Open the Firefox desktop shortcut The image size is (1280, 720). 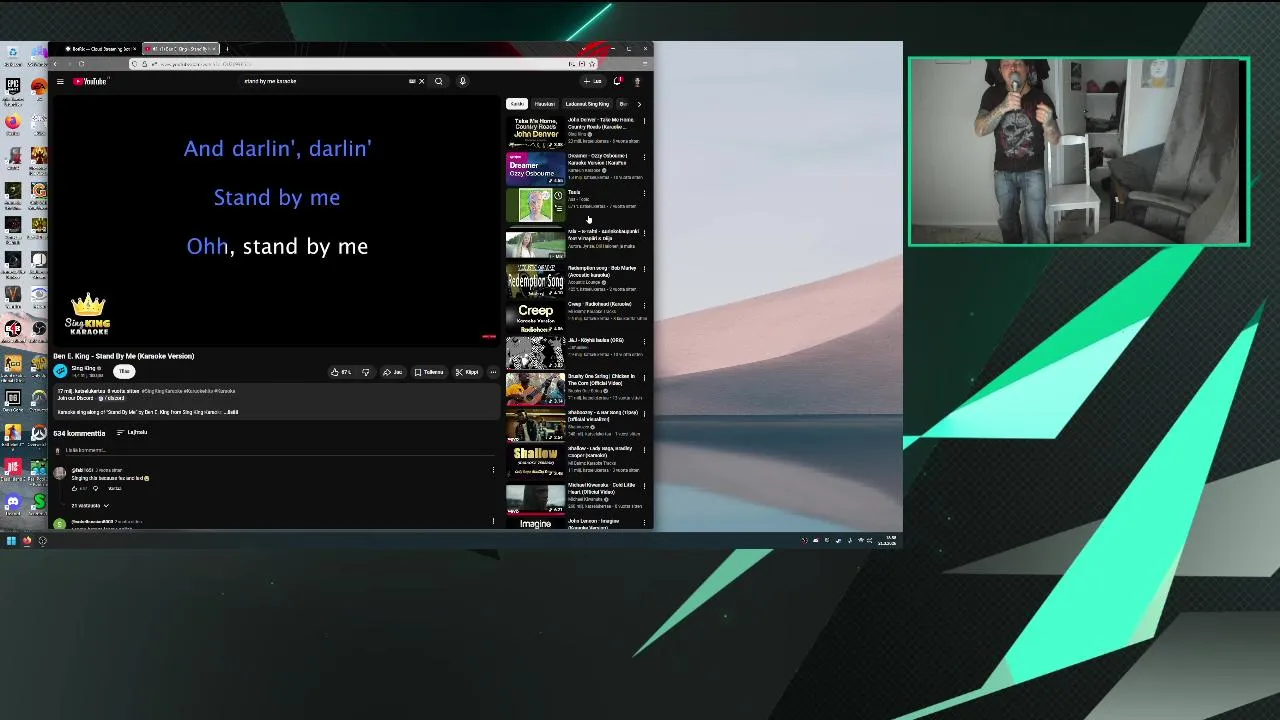tap(12, 122)
